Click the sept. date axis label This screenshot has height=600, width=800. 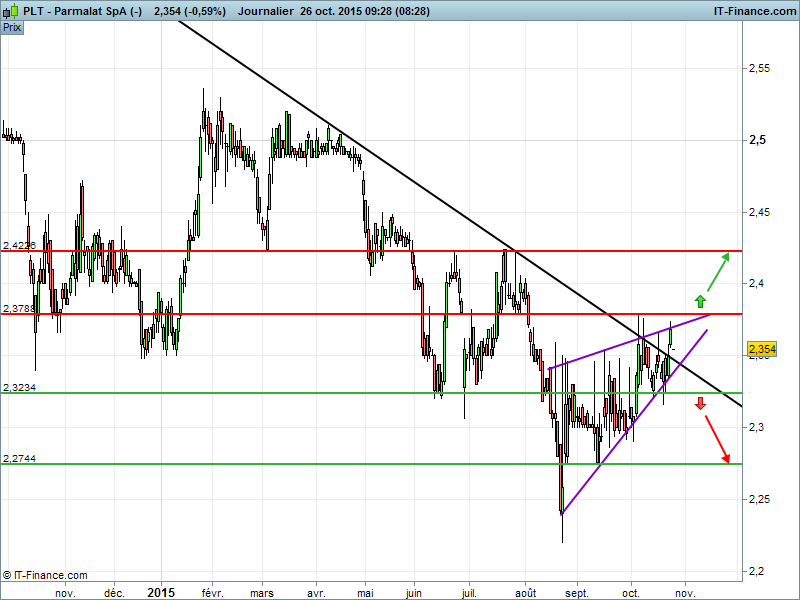tap(577, 593)
